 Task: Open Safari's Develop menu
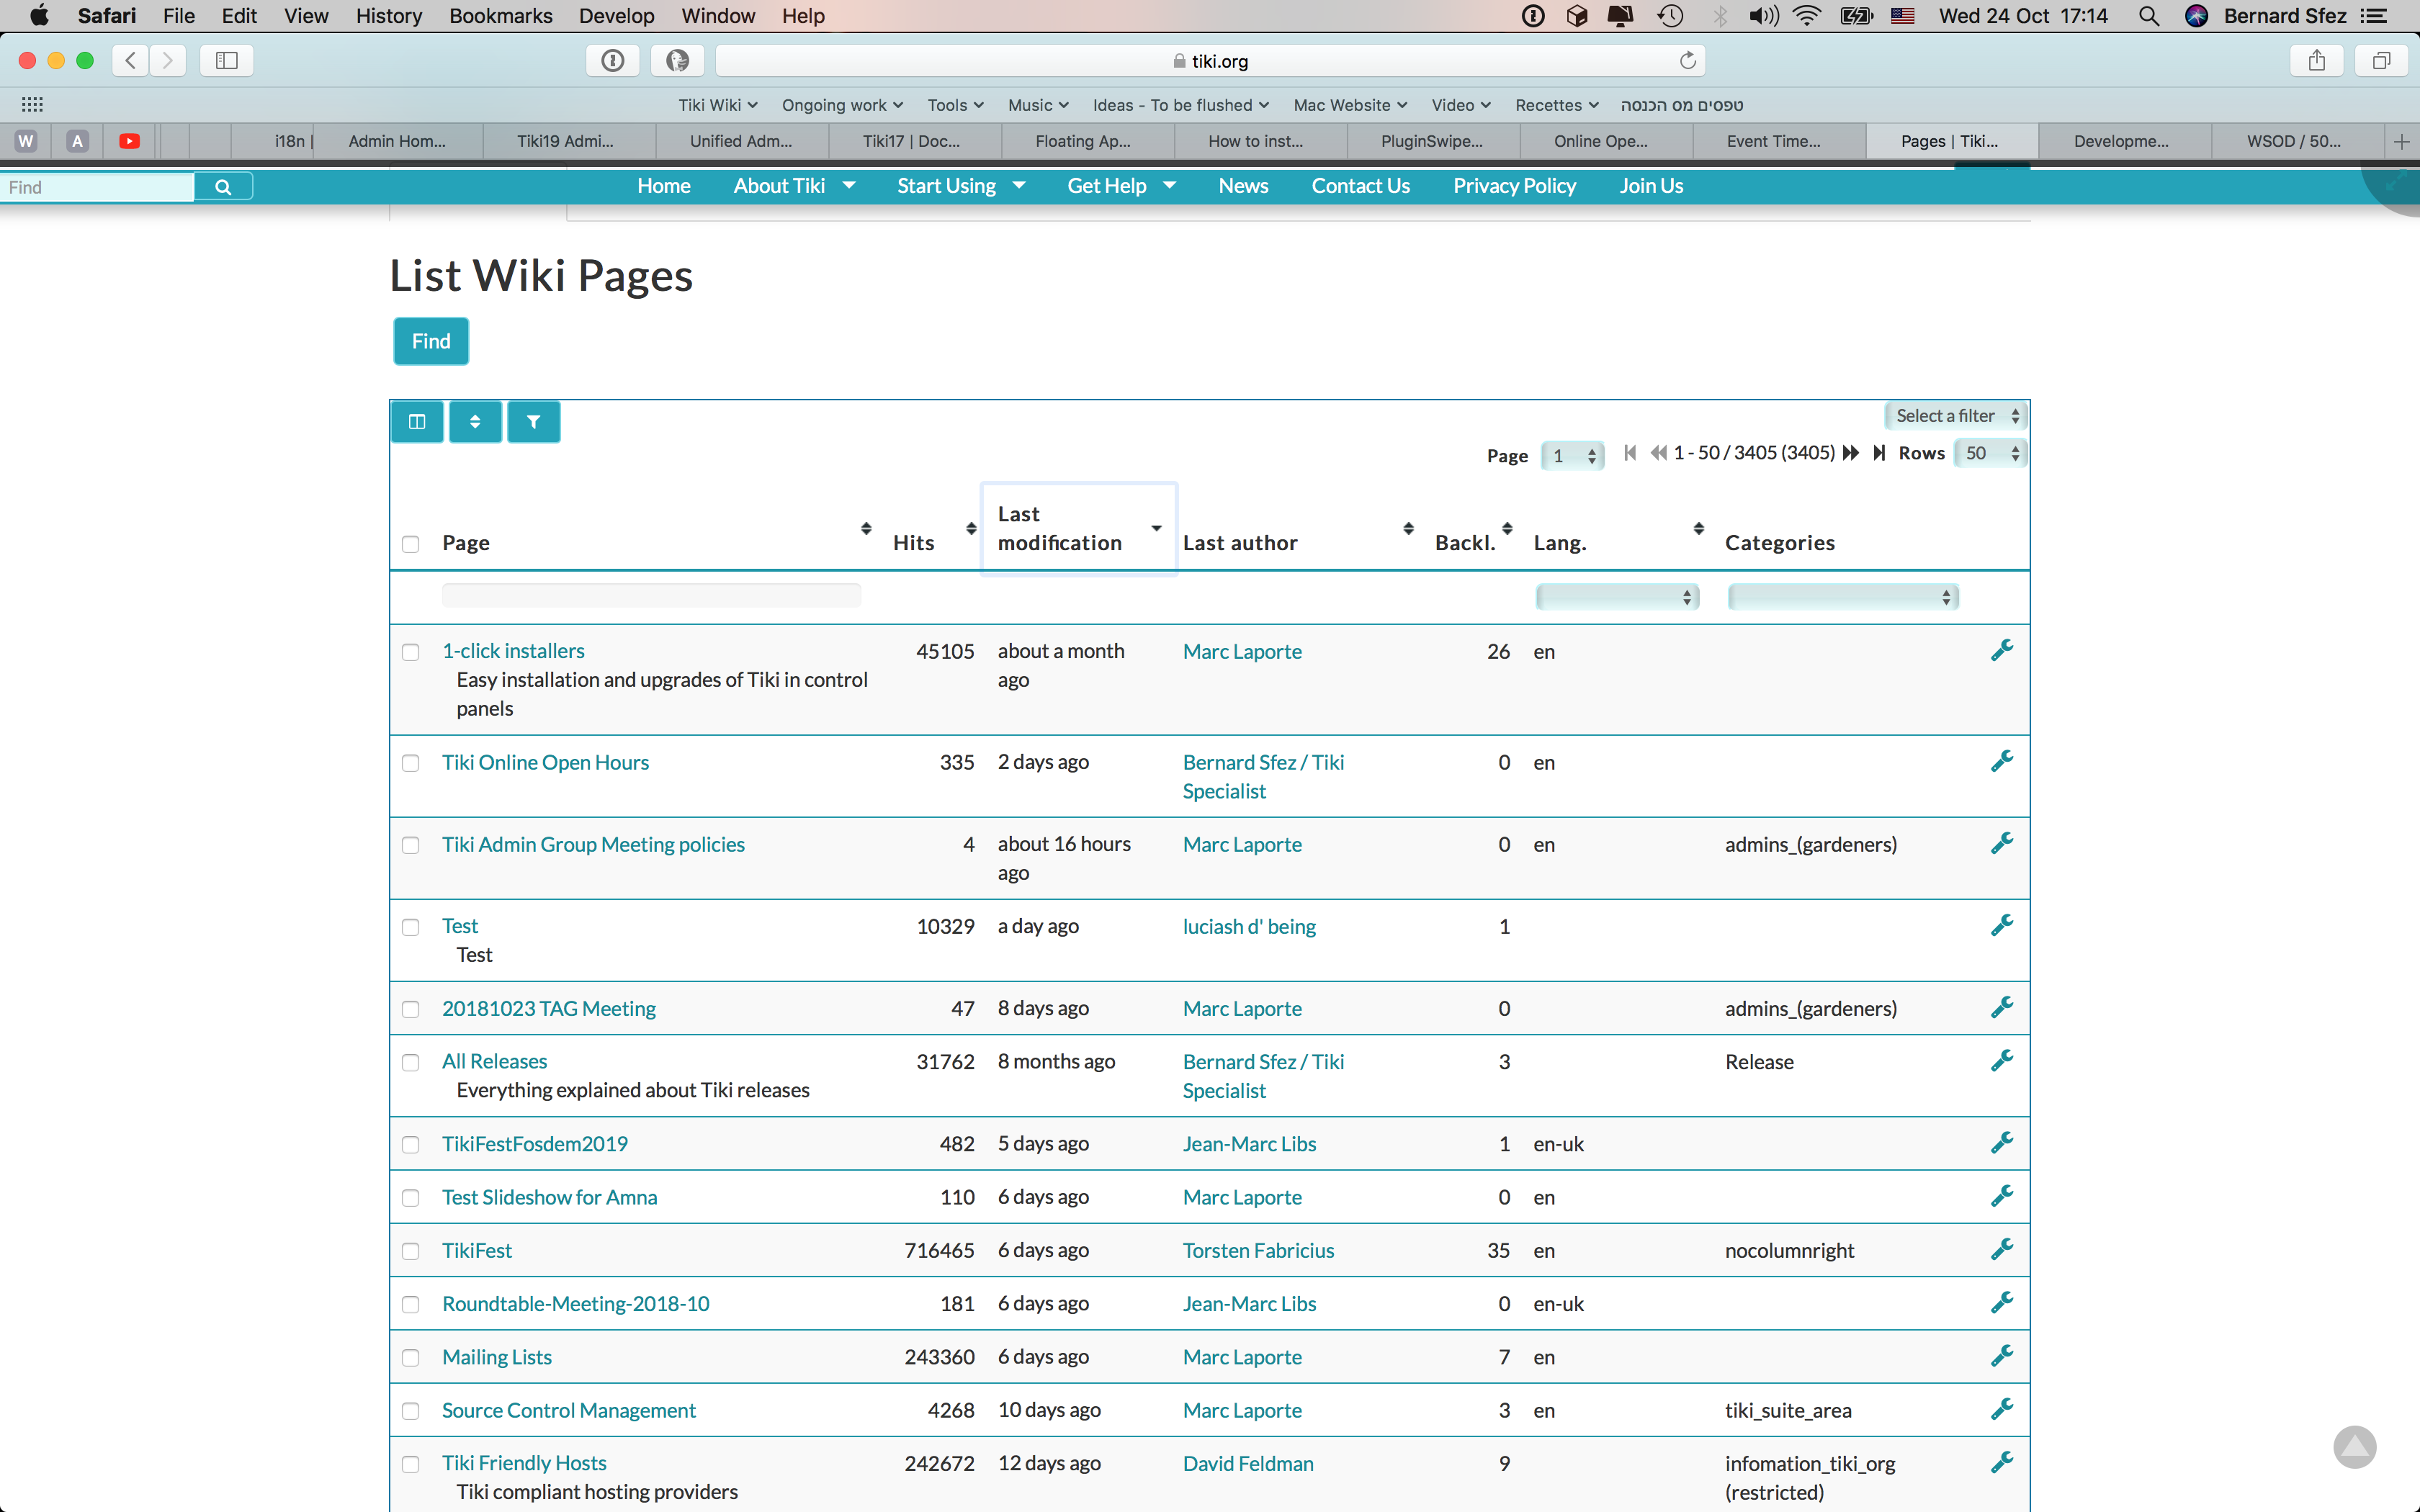tap(616, 16)
